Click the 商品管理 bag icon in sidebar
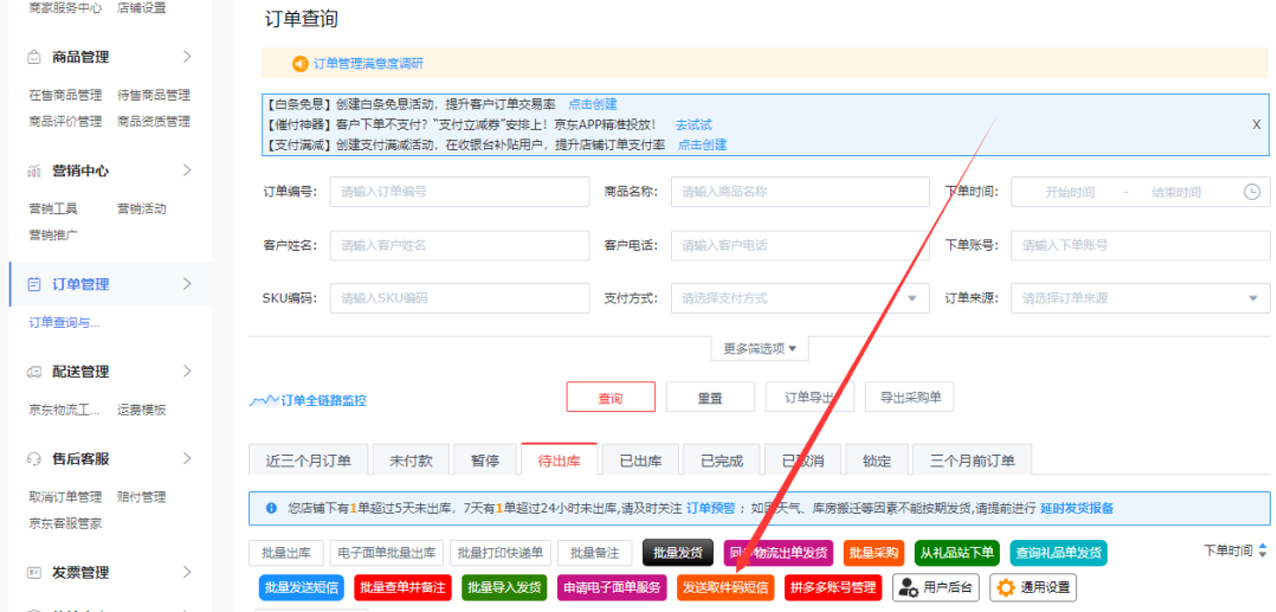The image size is (1276, 612). (x=34, y=57)
